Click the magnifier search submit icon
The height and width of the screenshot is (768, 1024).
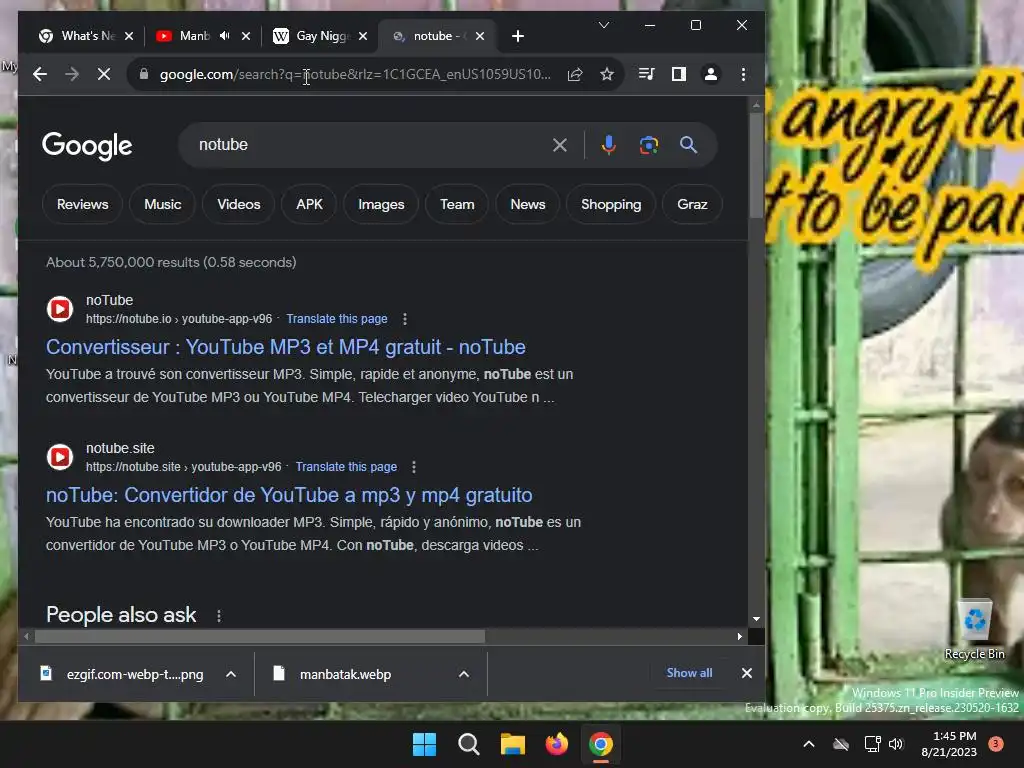coord(688,145)
